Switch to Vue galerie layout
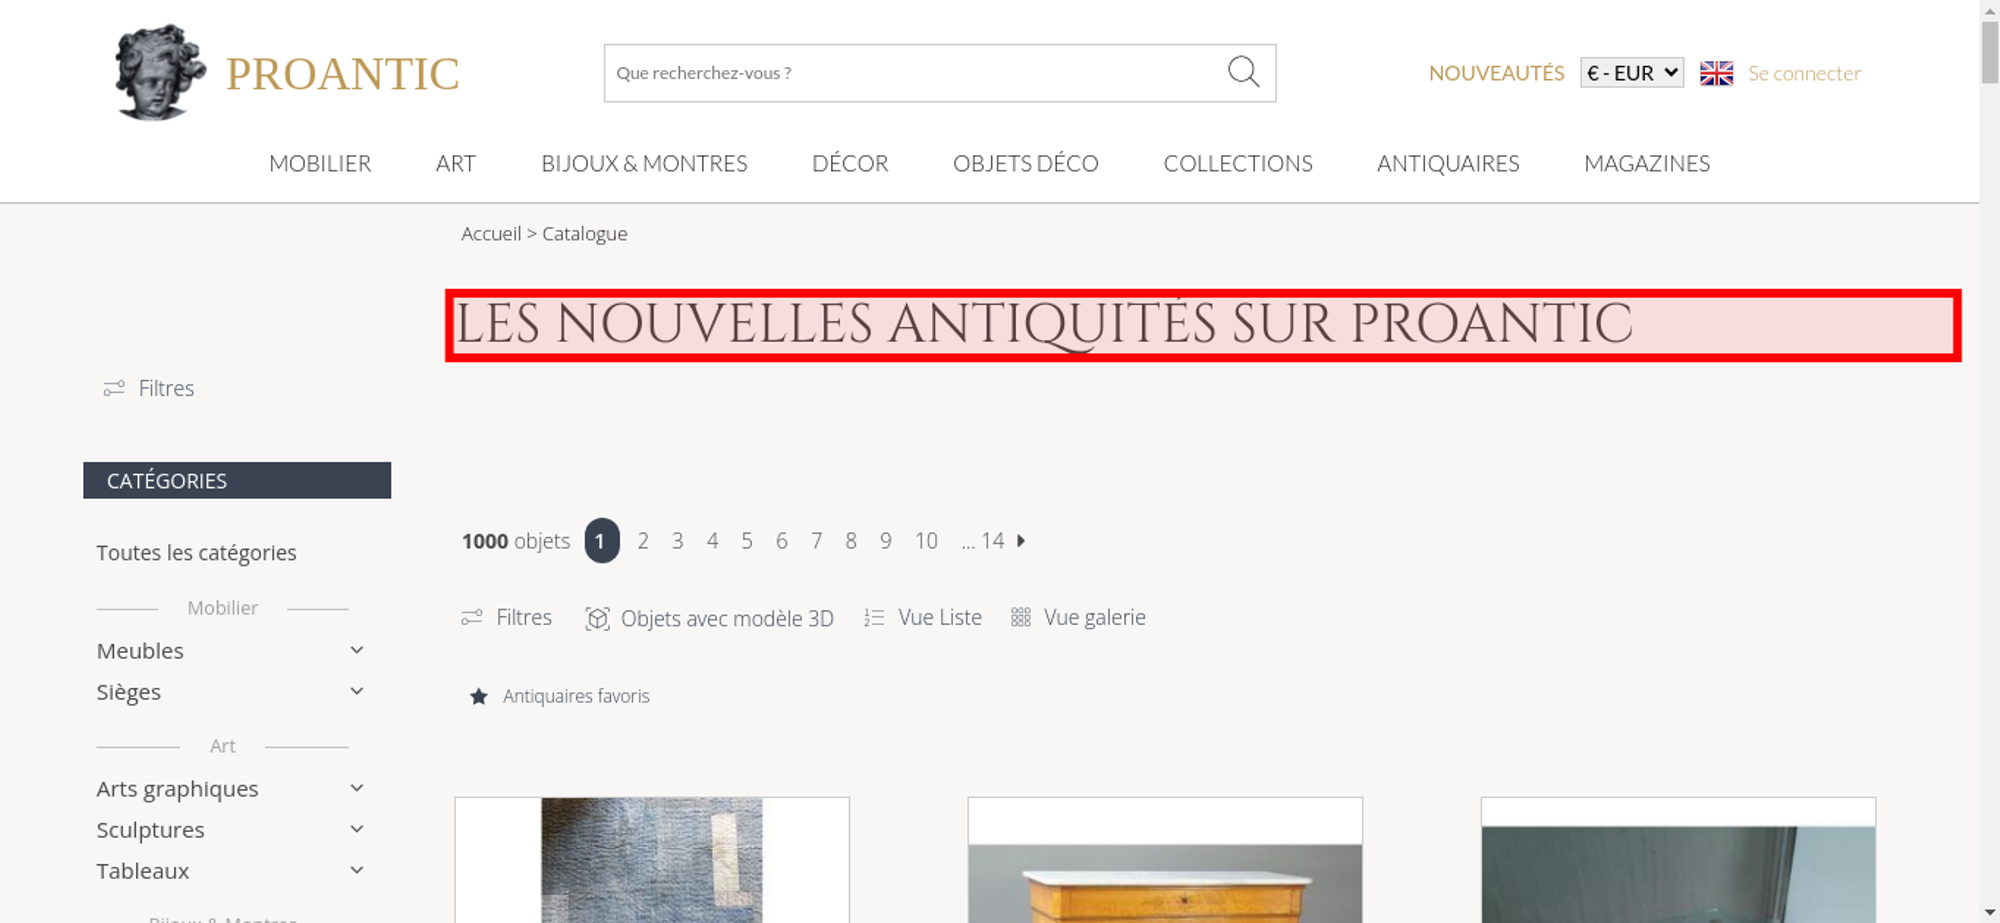The width and height of the screenshot is (2000, 923). [1078, 617]
